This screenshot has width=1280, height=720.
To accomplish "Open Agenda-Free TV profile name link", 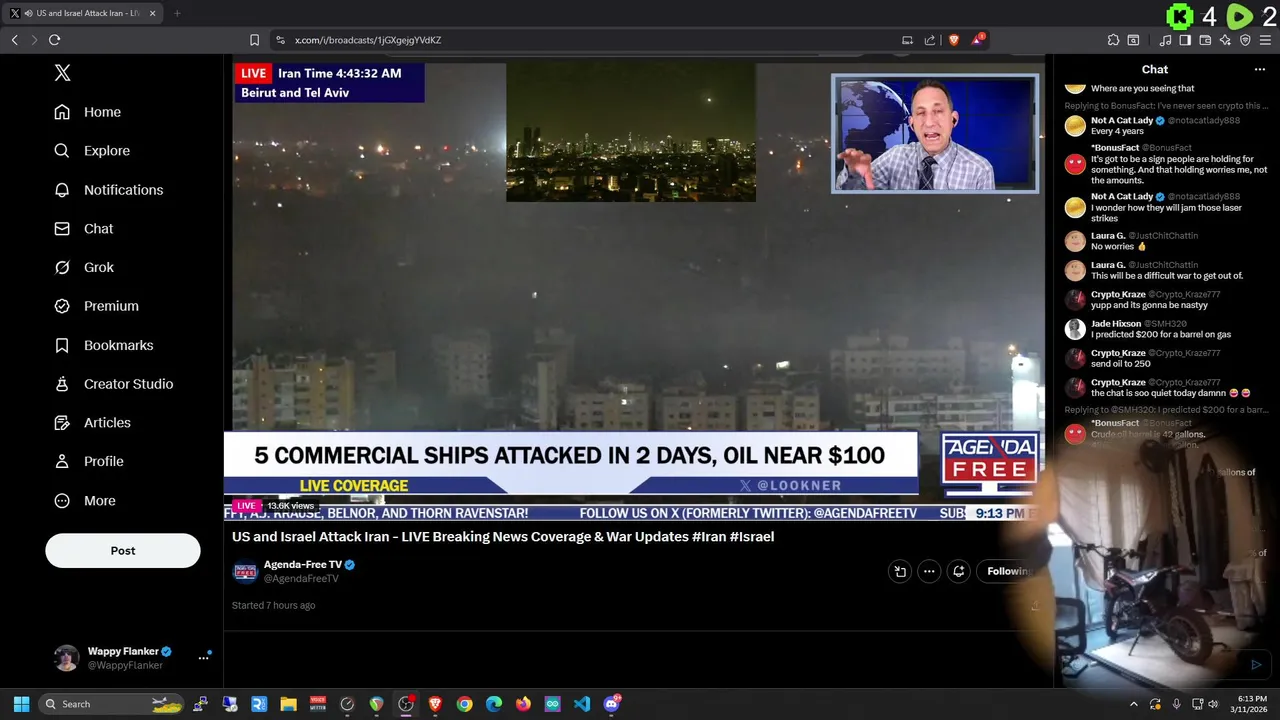I will [303, 565].
